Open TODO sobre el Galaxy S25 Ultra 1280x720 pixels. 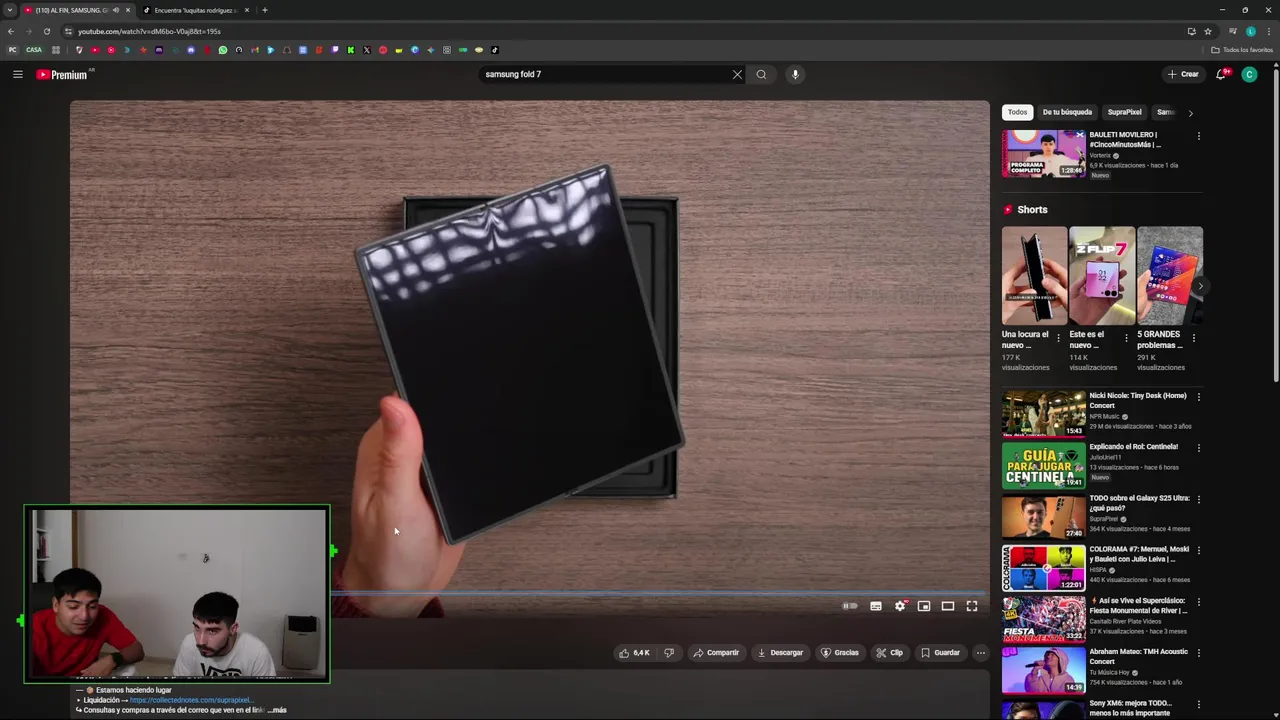coord(1044,517)
